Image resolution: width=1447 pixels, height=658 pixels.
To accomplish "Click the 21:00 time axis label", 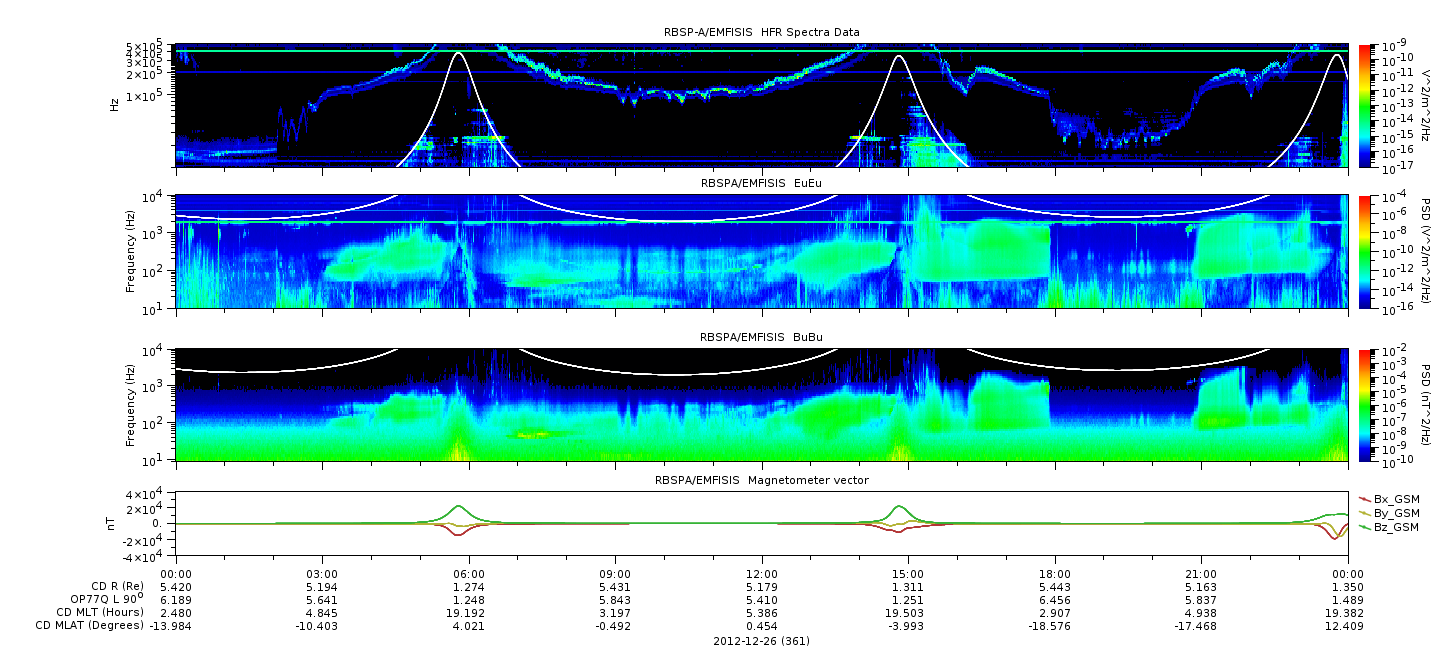I will pyautogui.click(x=1201, y=573).
